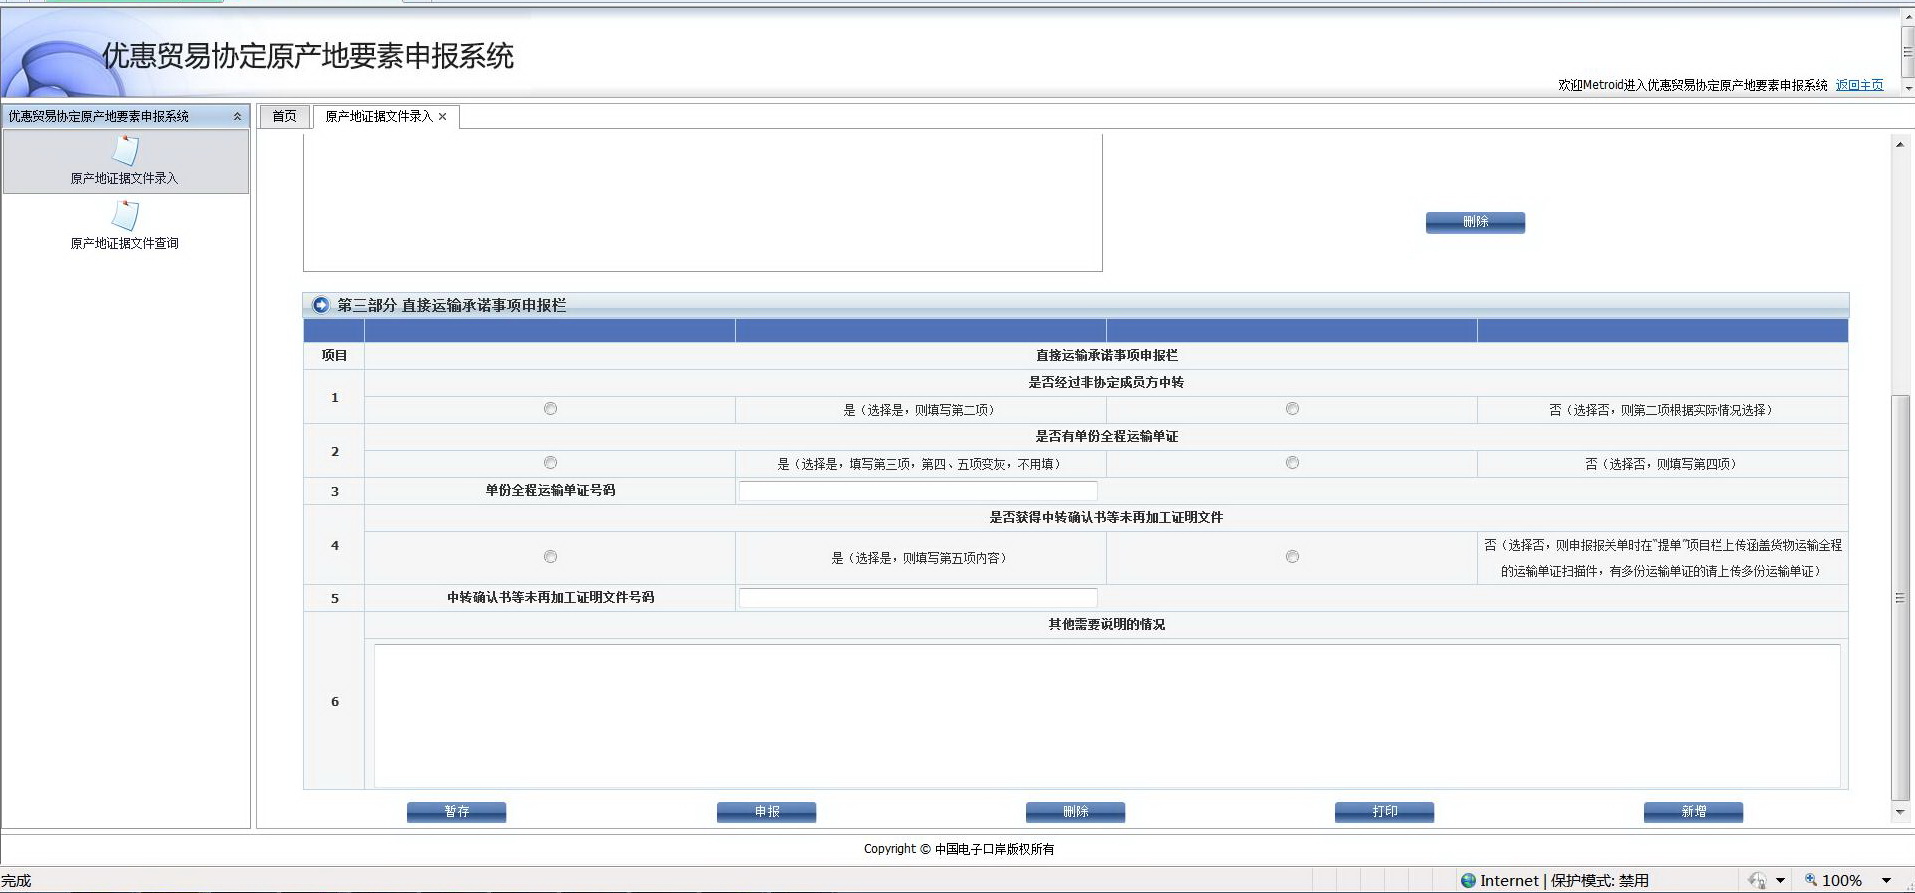The width and height of the screenshot is (1915, 893).
Task: Select 是 for 是否获得中转确认书等未再加工证明文件
Action: point(550,557)
